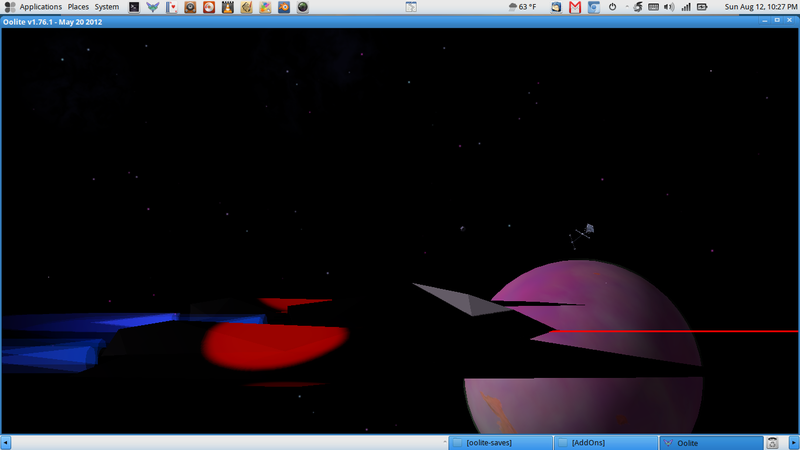The height and width of the screenshot is (450, 800).
Task: Click the left arrow on bottom panel
Action: [x=6, y=442]
